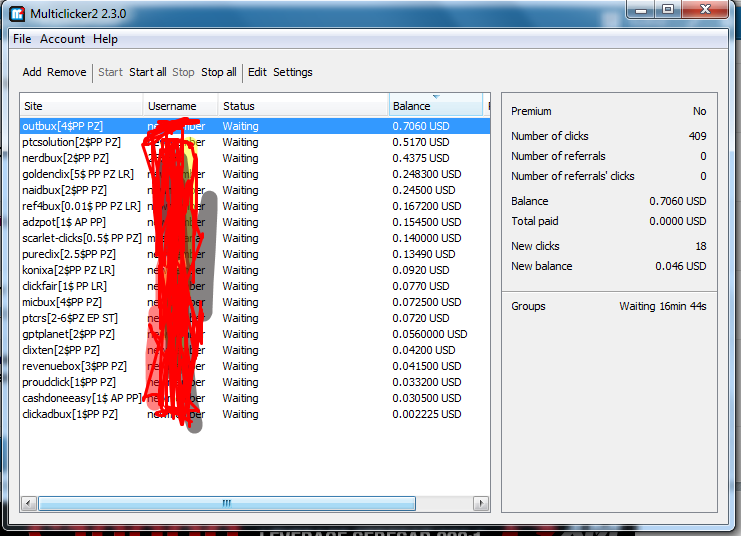Select the micbux[4$PP PZ] row
Viewport: 741px width, 536px height.
[x=255, y=302]
